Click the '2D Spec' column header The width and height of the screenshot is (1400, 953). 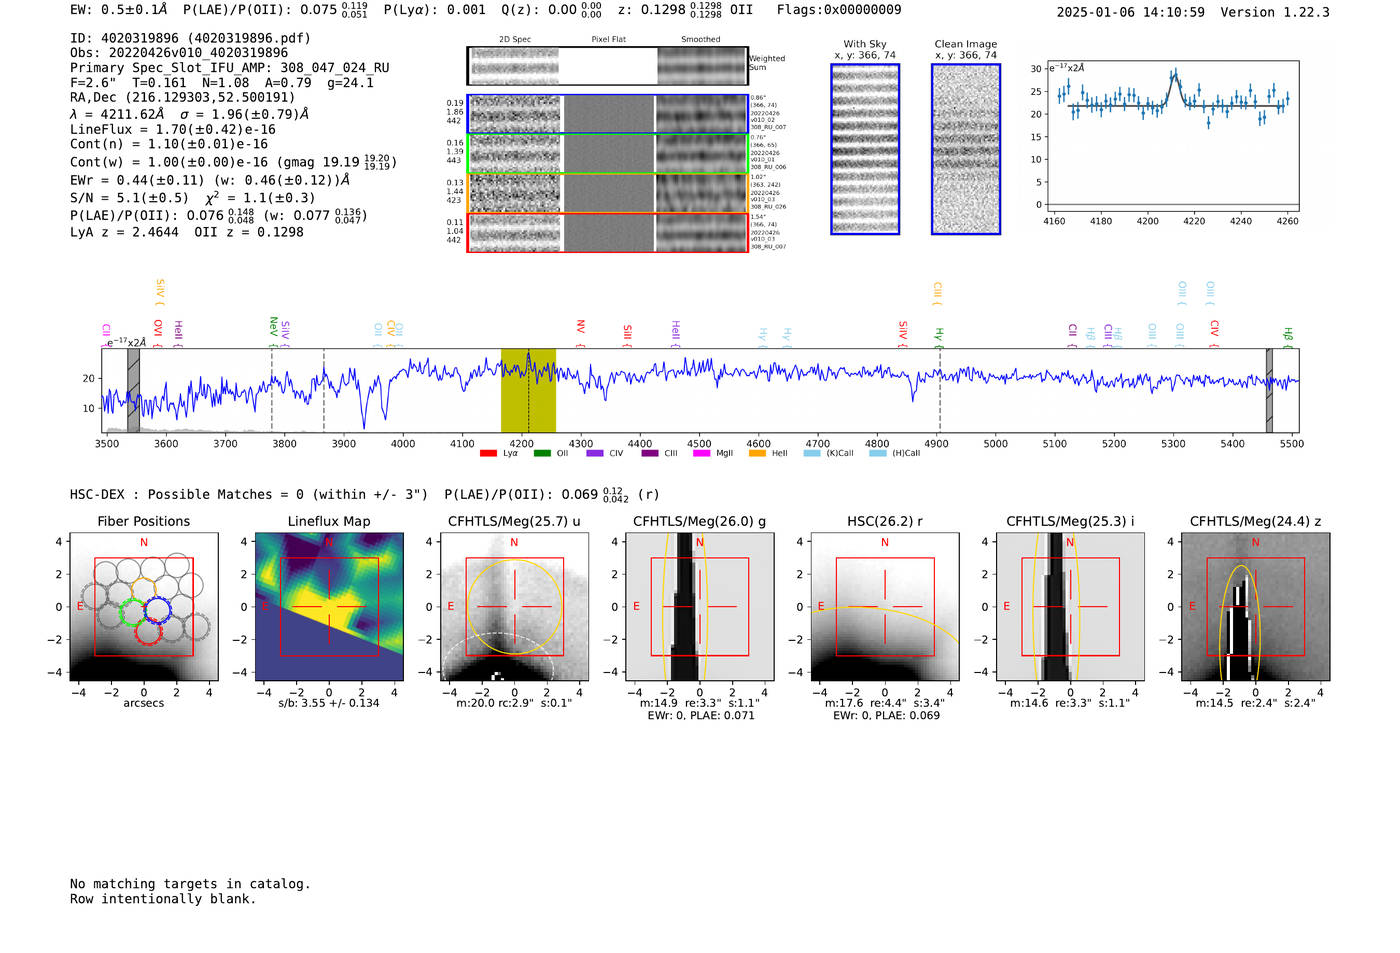(515, 40)
